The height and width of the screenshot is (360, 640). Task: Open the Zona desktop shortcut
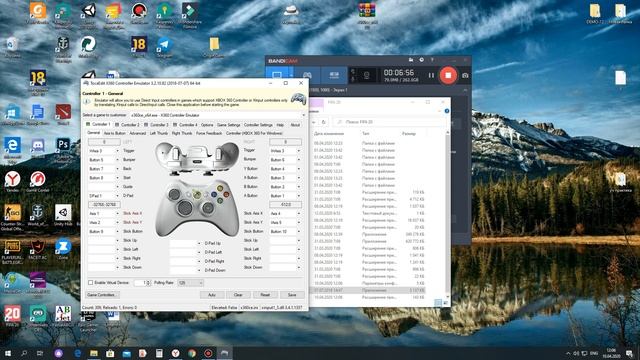coord(63,249)
